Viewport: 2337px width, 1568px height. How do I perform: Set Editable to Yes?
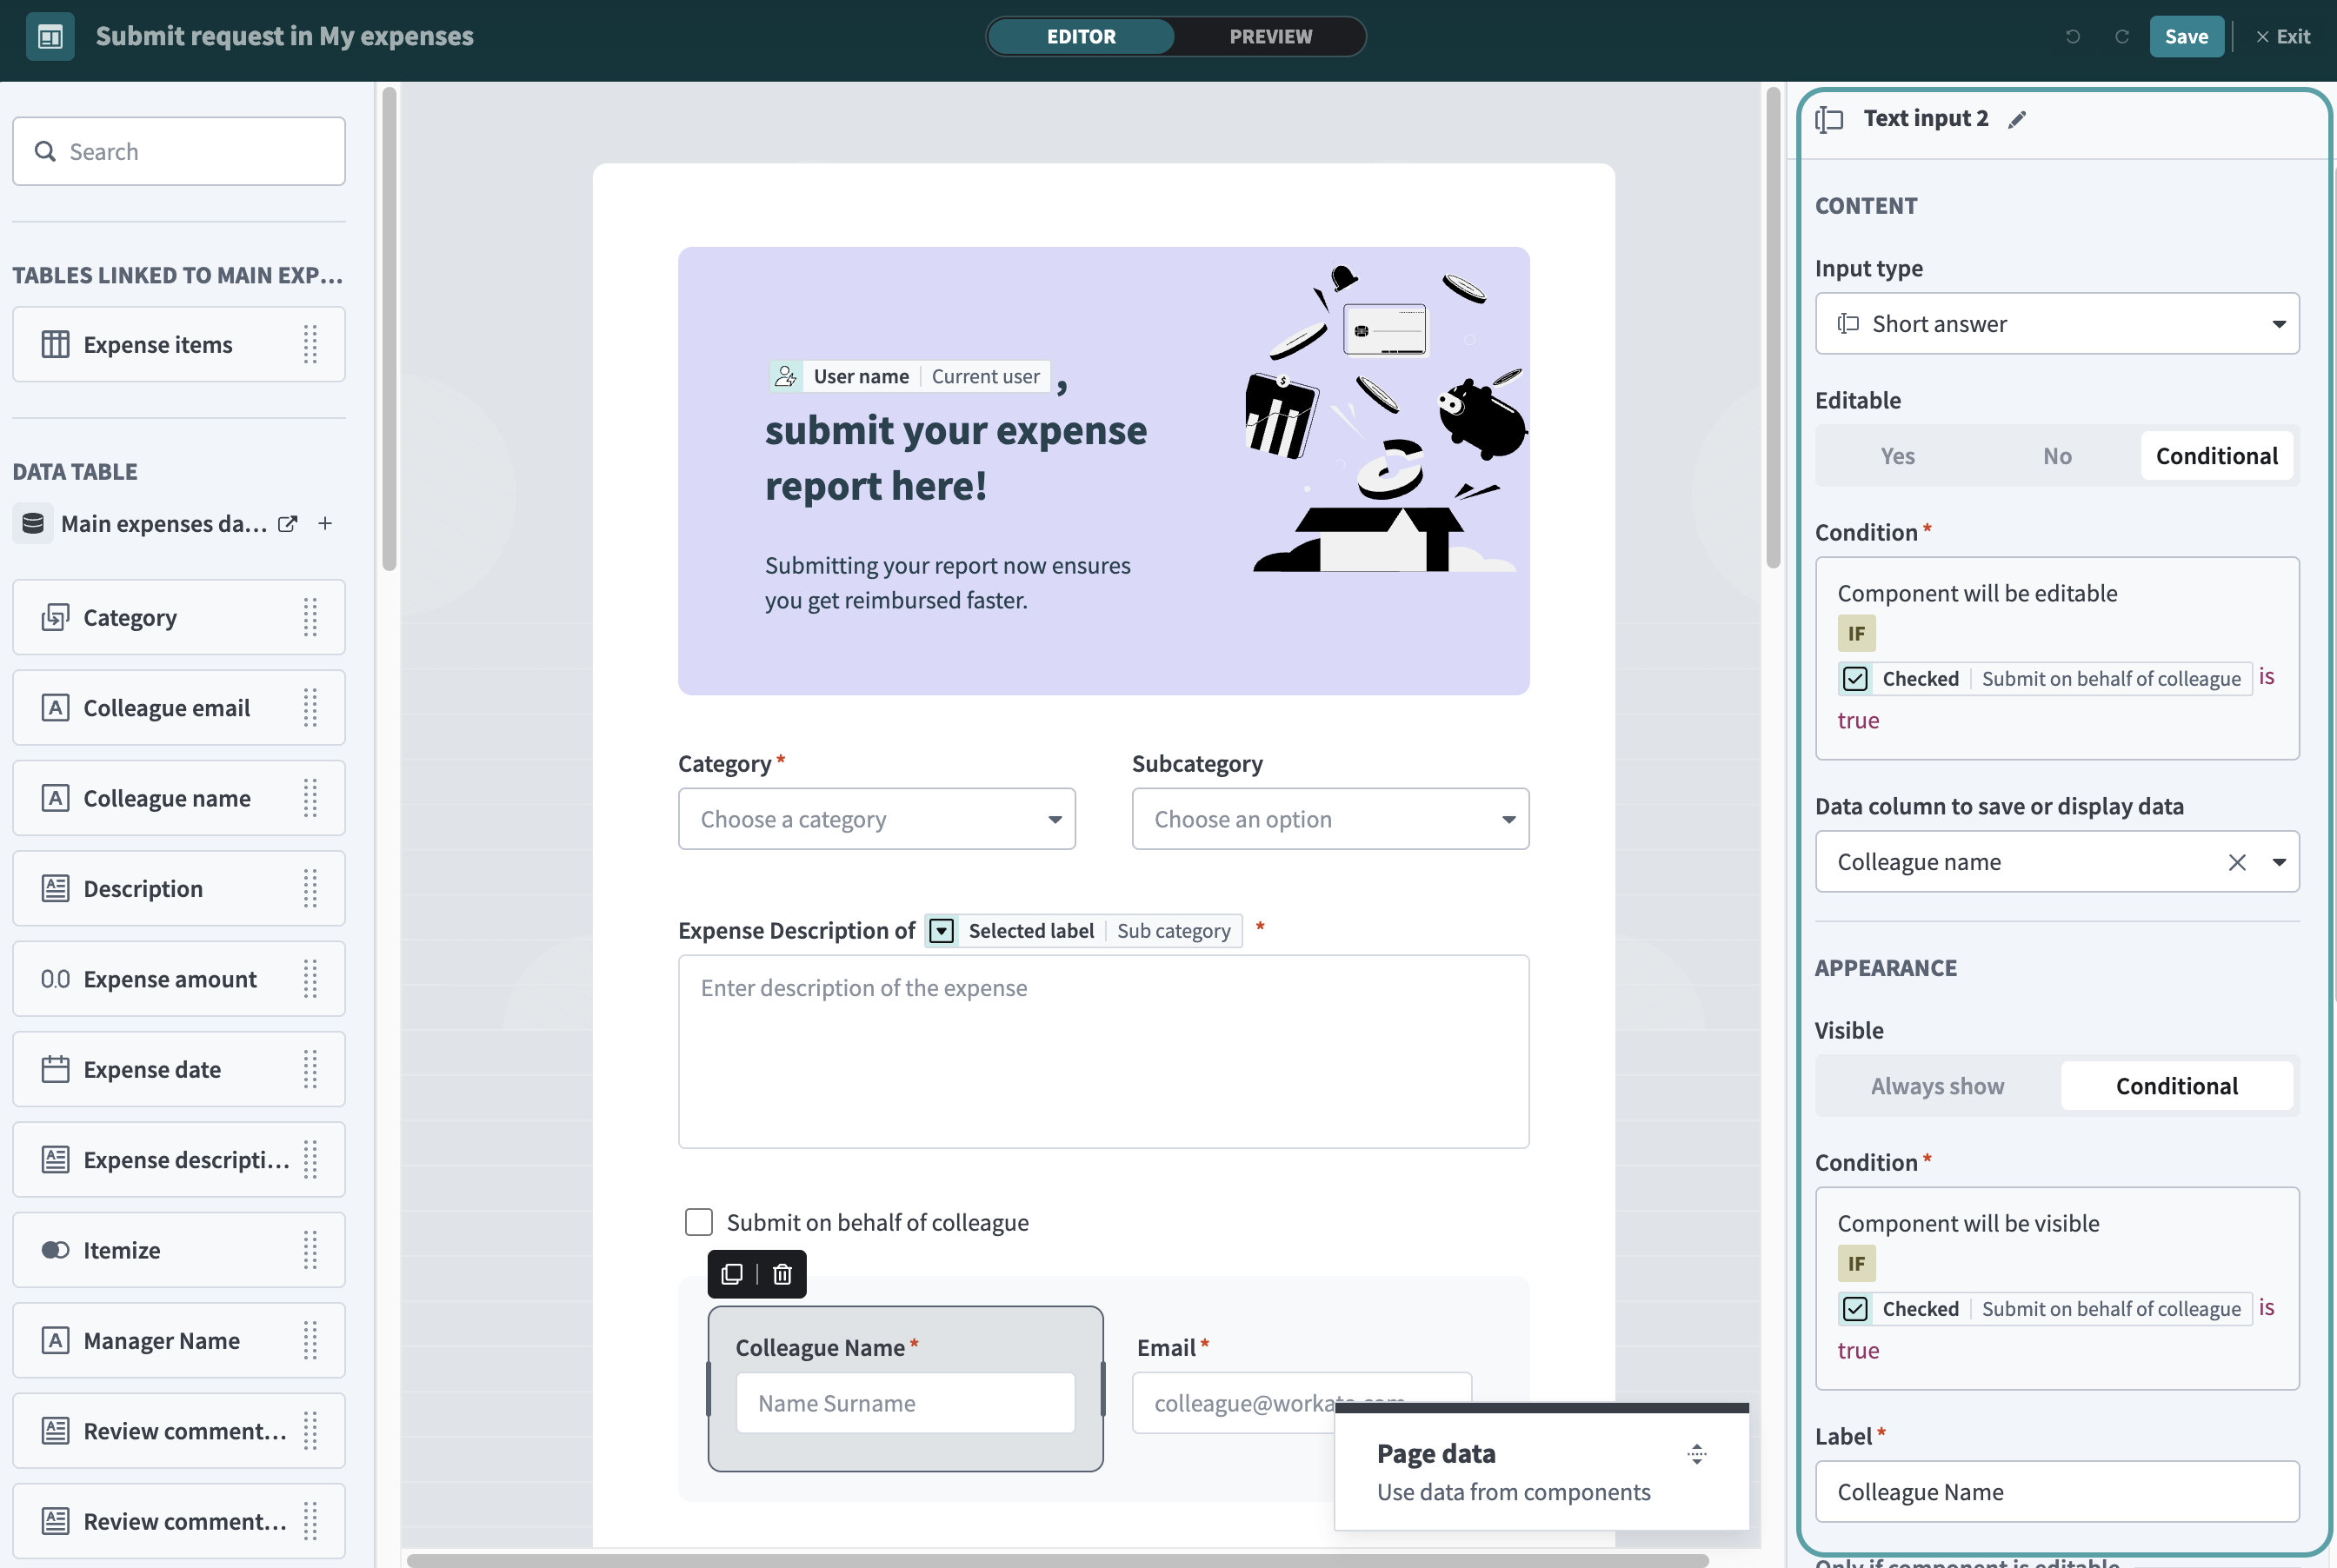[x=1897, y=456]
